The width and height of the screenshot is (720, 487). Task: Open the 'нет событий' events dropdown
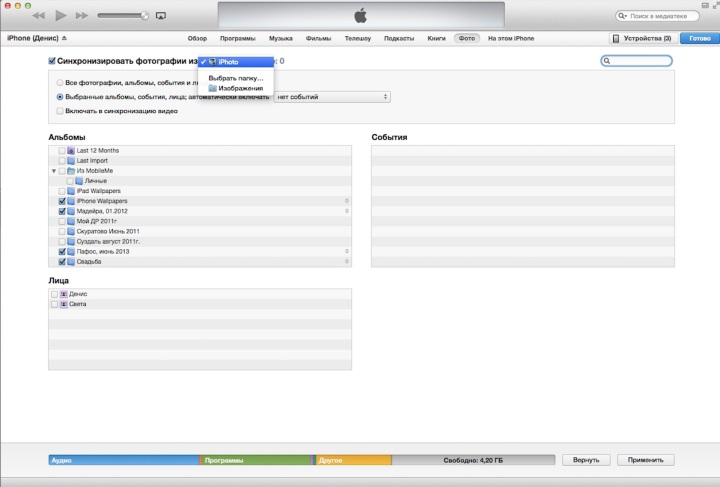click(x=332, y=97)
